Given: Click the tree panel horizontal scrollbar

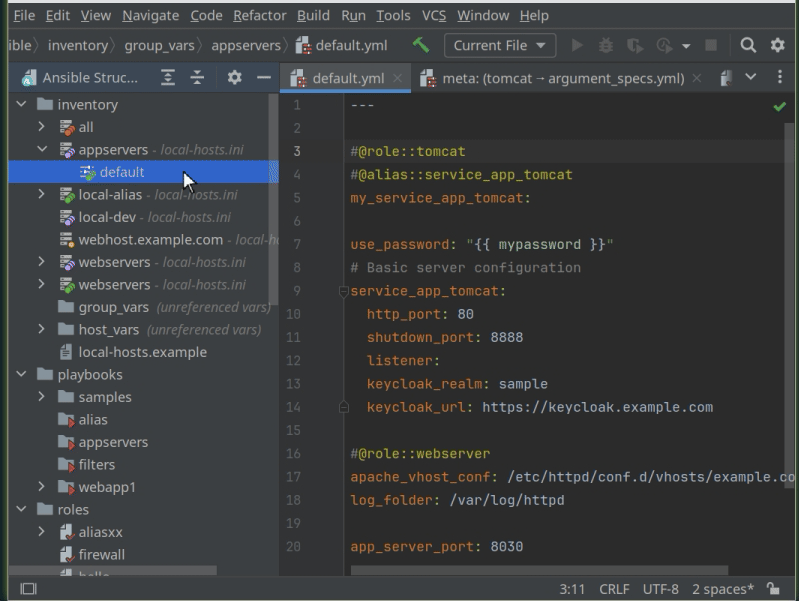Looking at the screenshot, I should click(x=113, y=570).
